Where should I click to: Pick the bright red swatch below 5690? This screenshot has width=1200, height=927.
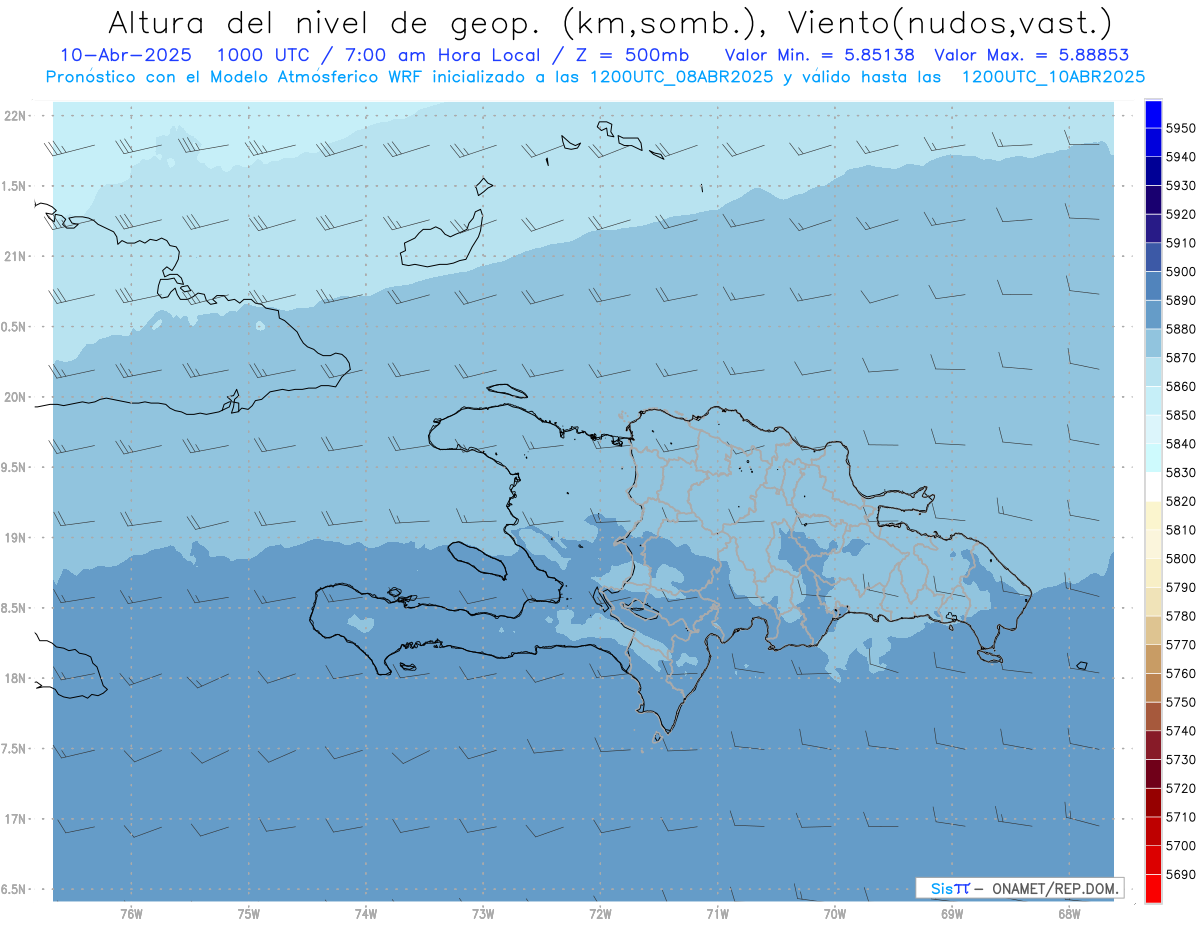pos(1153,888)
